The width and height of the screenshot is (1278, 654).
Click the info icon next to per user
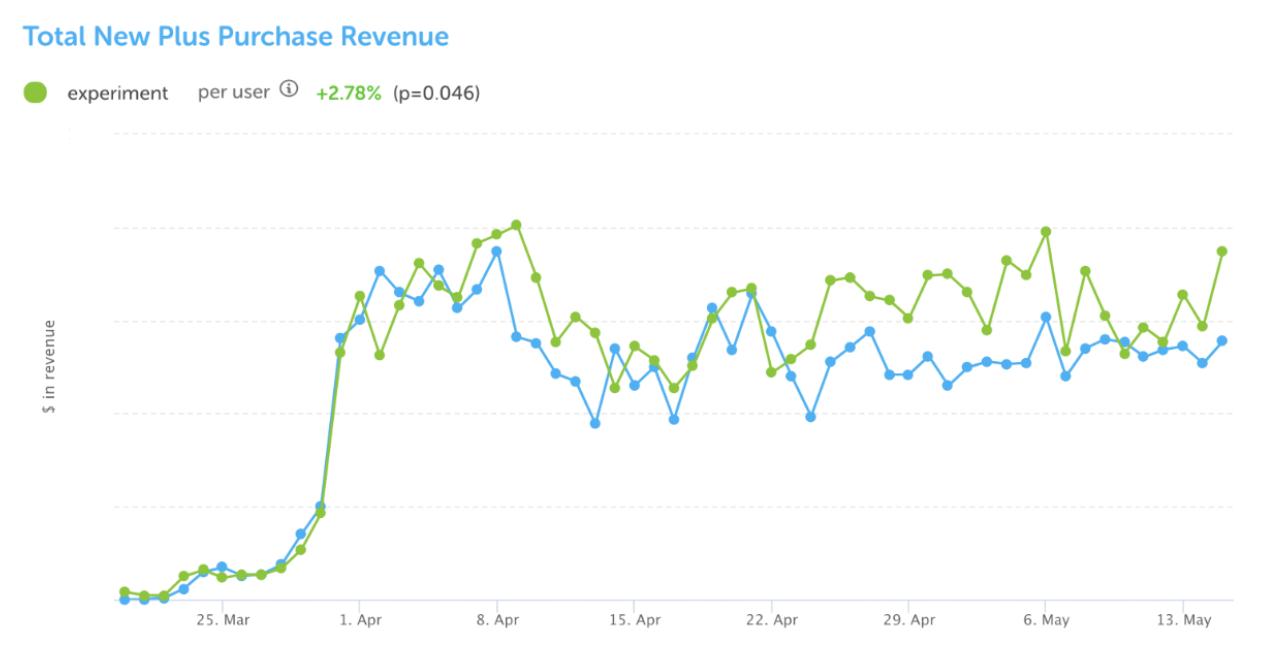(x=289, y=89)
